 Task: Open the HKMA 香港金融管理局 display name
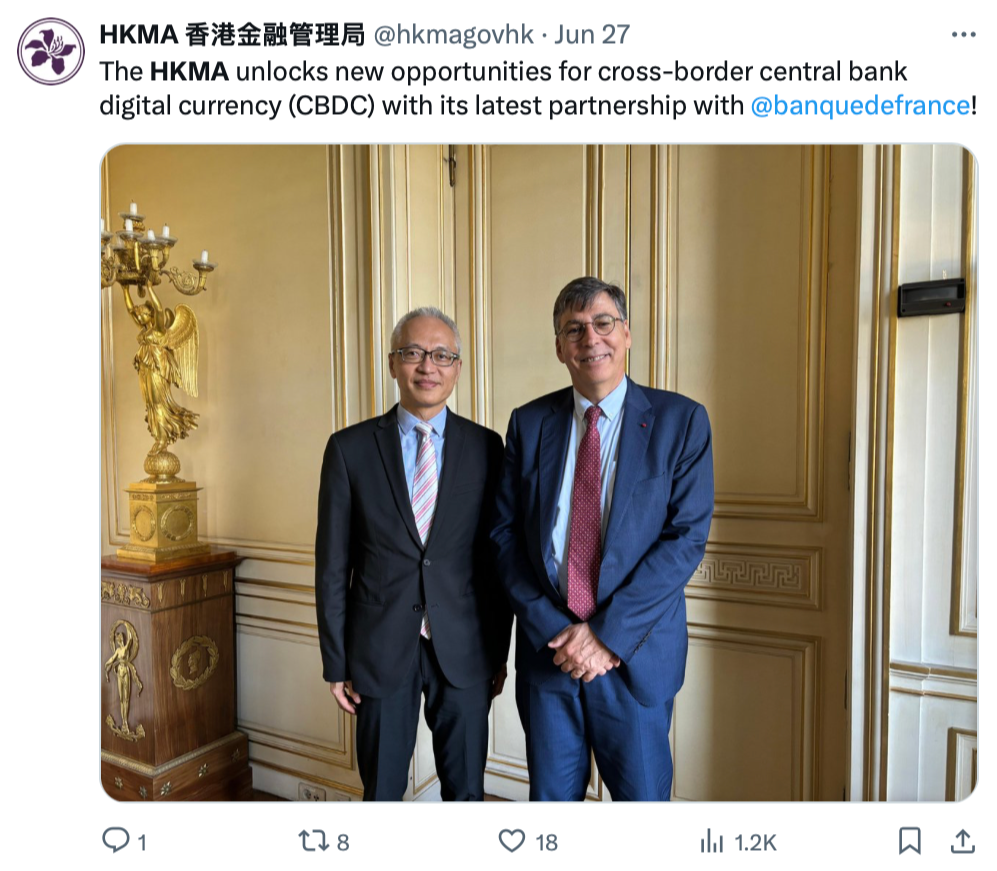(x=232, y=35)
